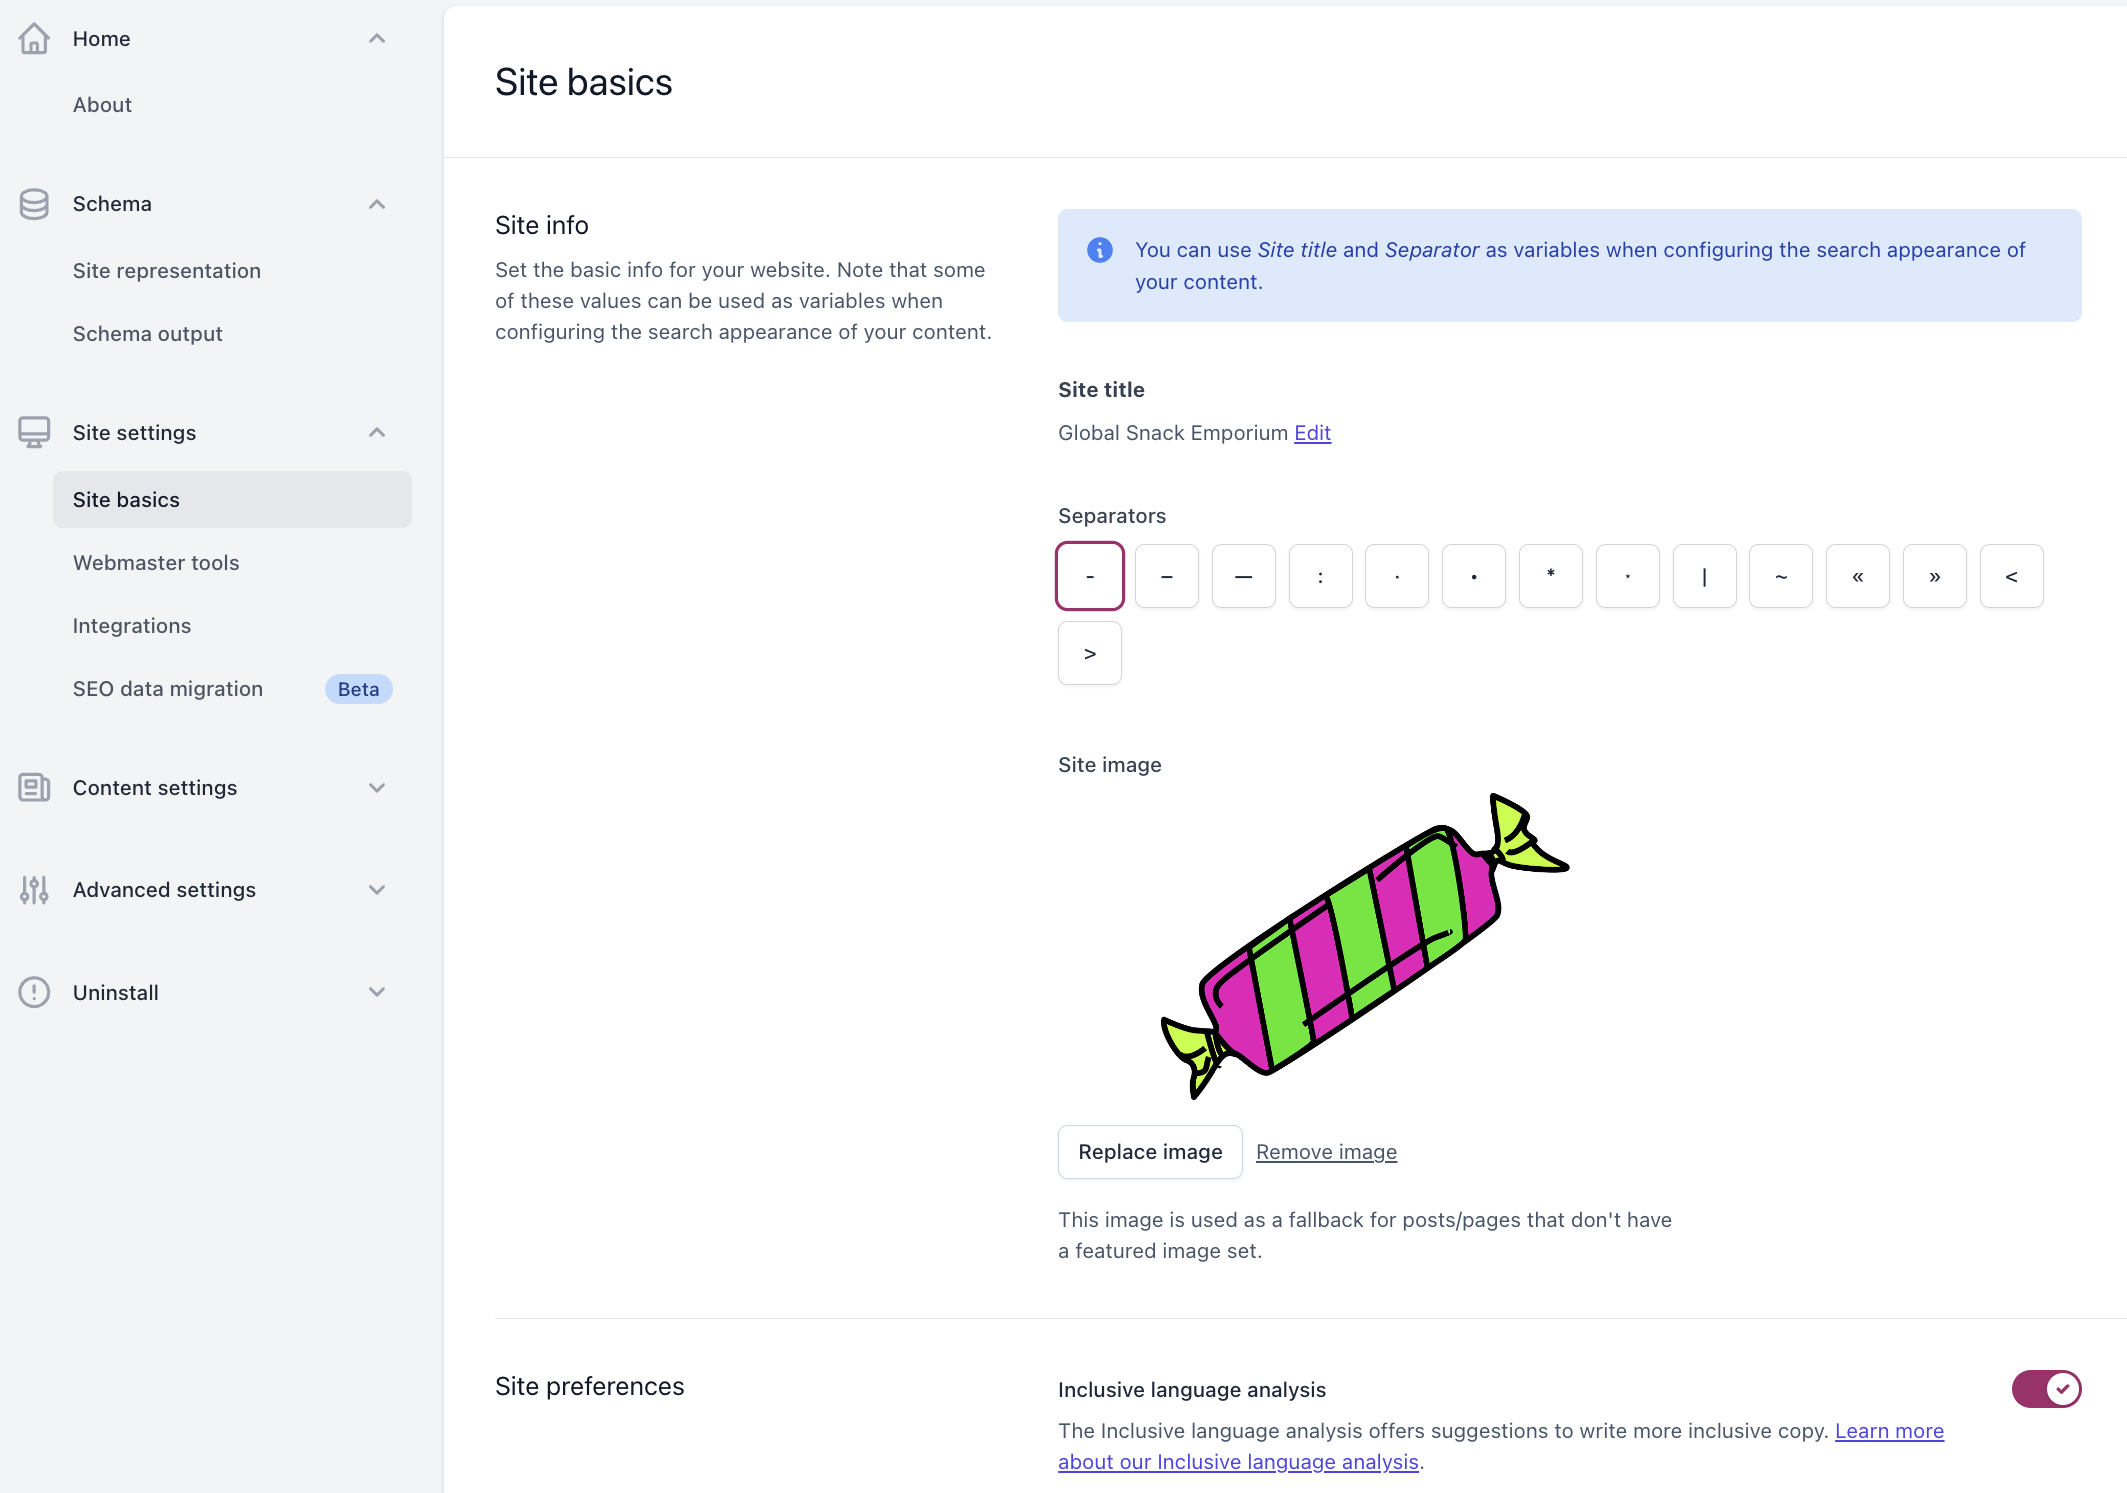Image resolution: width=2127 pixels, height=1493 pixels.
Task: Select the asterisk separator option
Action: (x=1550, y=576)
